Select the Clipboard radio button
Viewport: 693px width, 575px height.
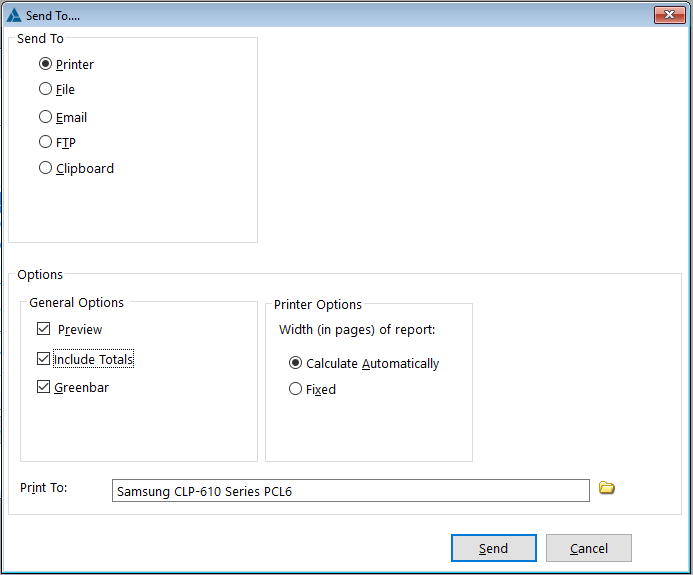point(46,168)
